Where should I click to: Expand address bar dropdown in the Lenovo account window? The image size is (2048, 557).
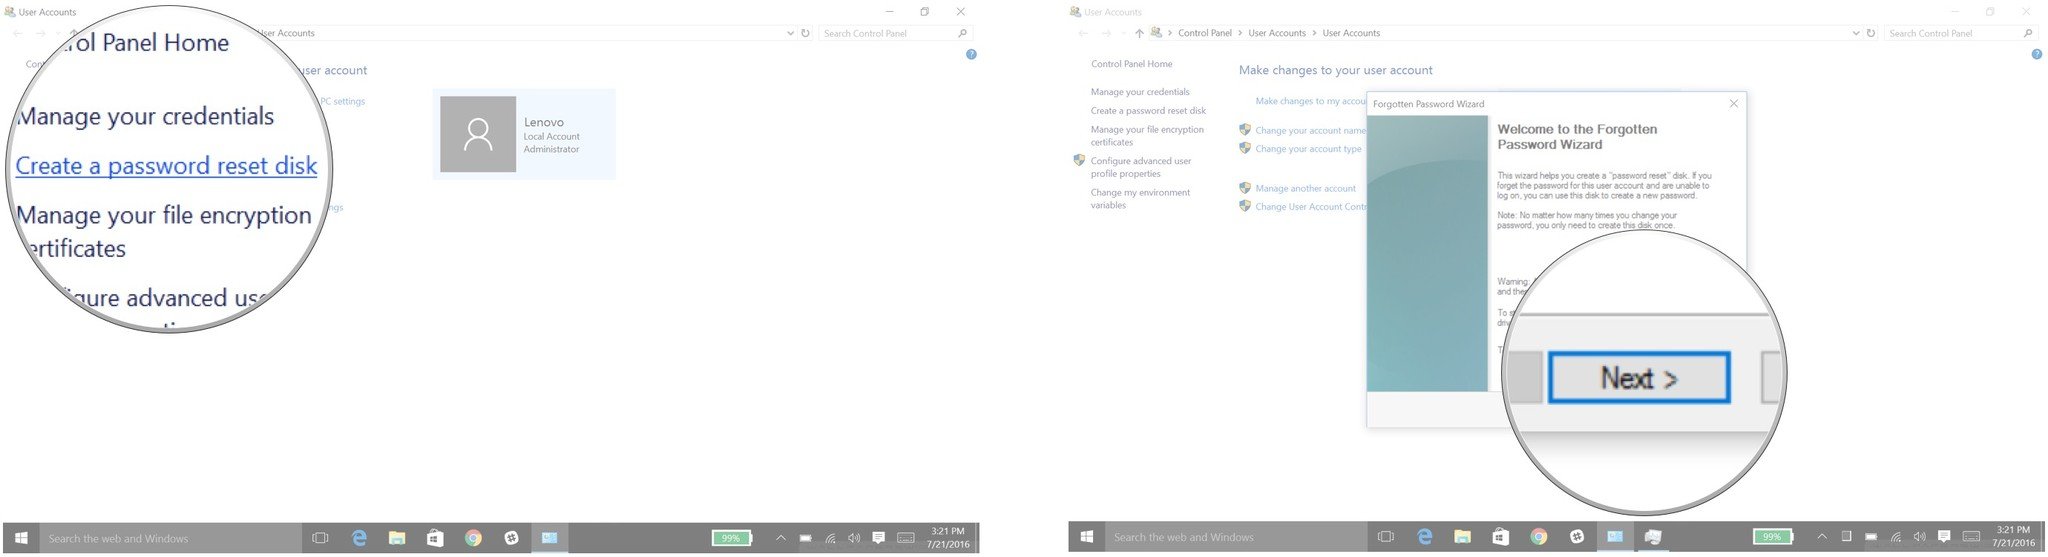click(x=791, y=33)
